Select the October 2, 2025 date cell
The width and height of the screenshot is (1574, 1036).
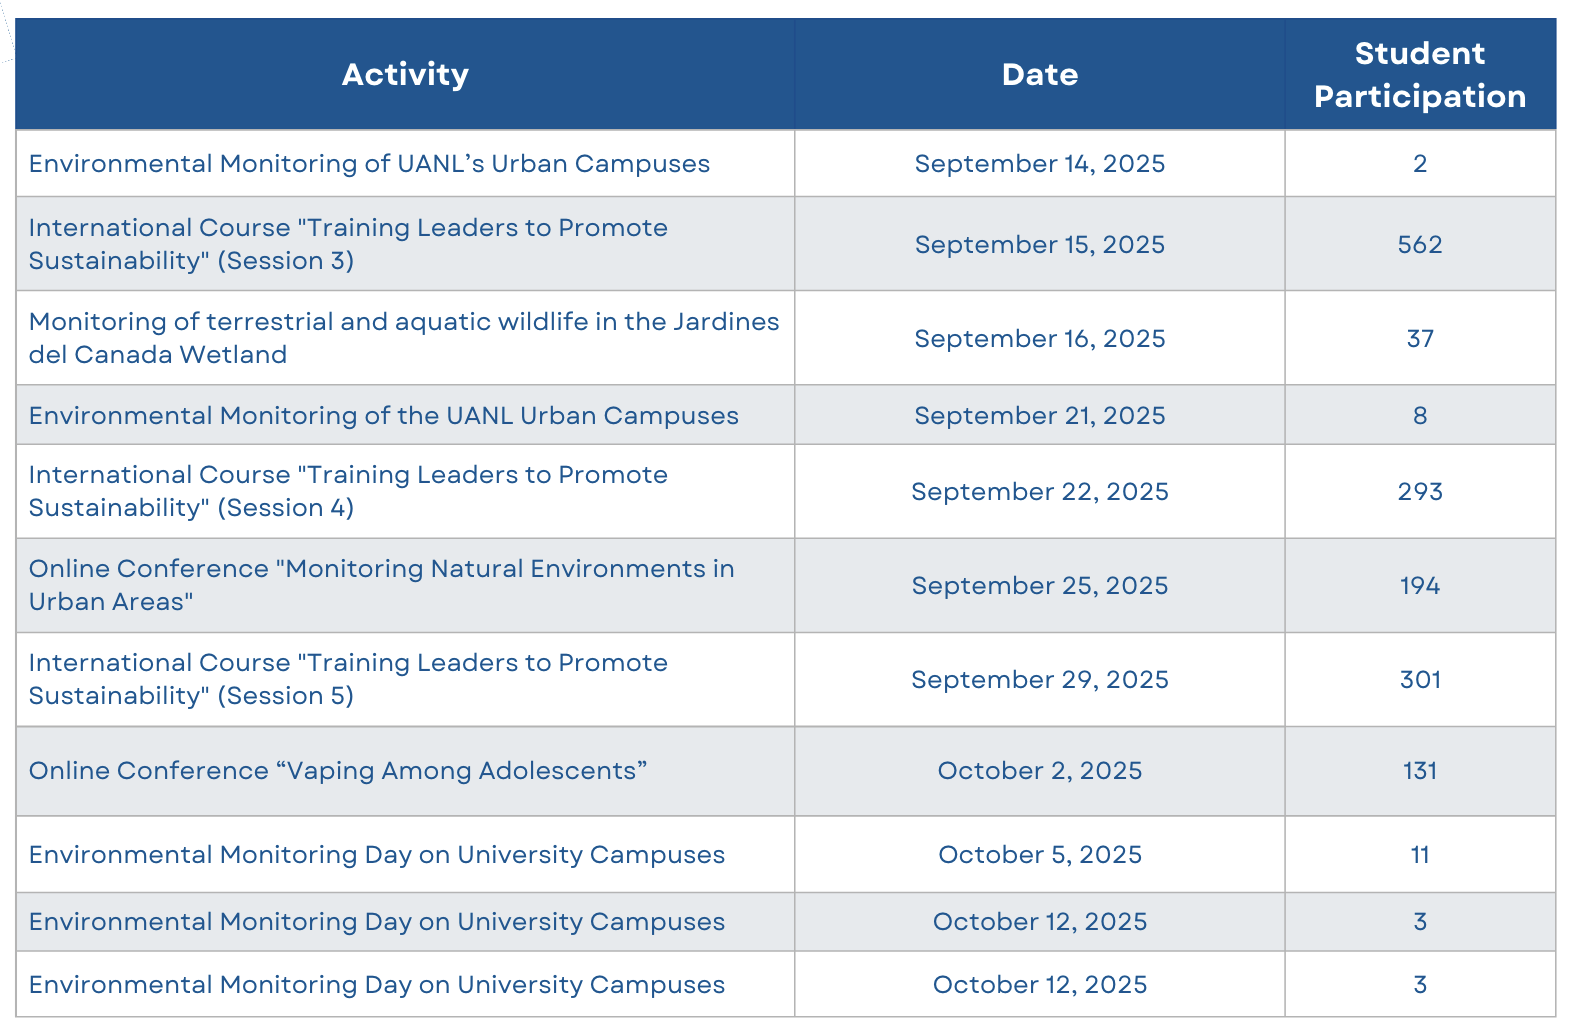pyautogui.click(x=1040, y=770)
